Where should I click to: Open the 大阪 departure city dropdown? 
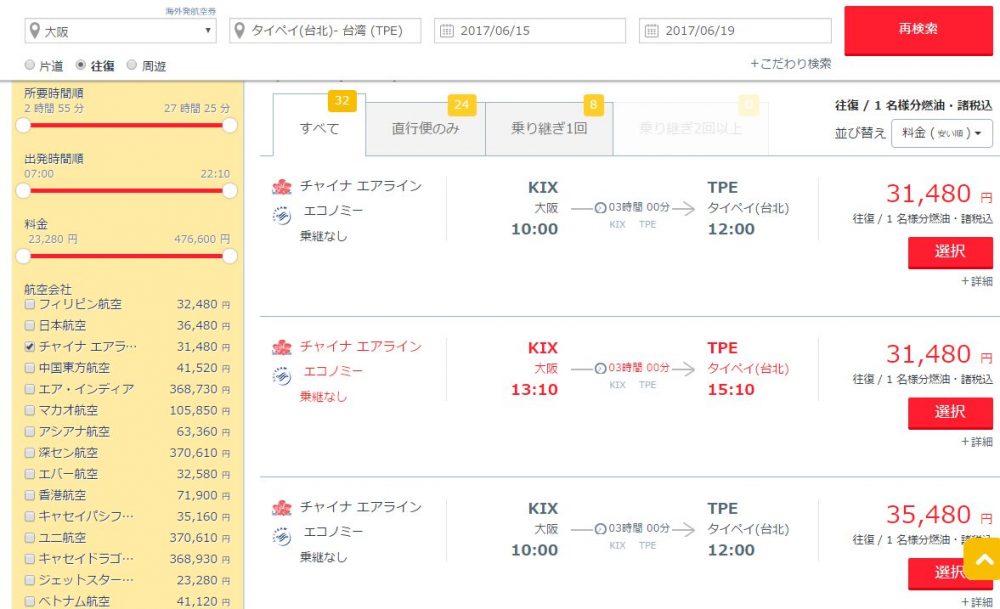click(x=121, y=31)
